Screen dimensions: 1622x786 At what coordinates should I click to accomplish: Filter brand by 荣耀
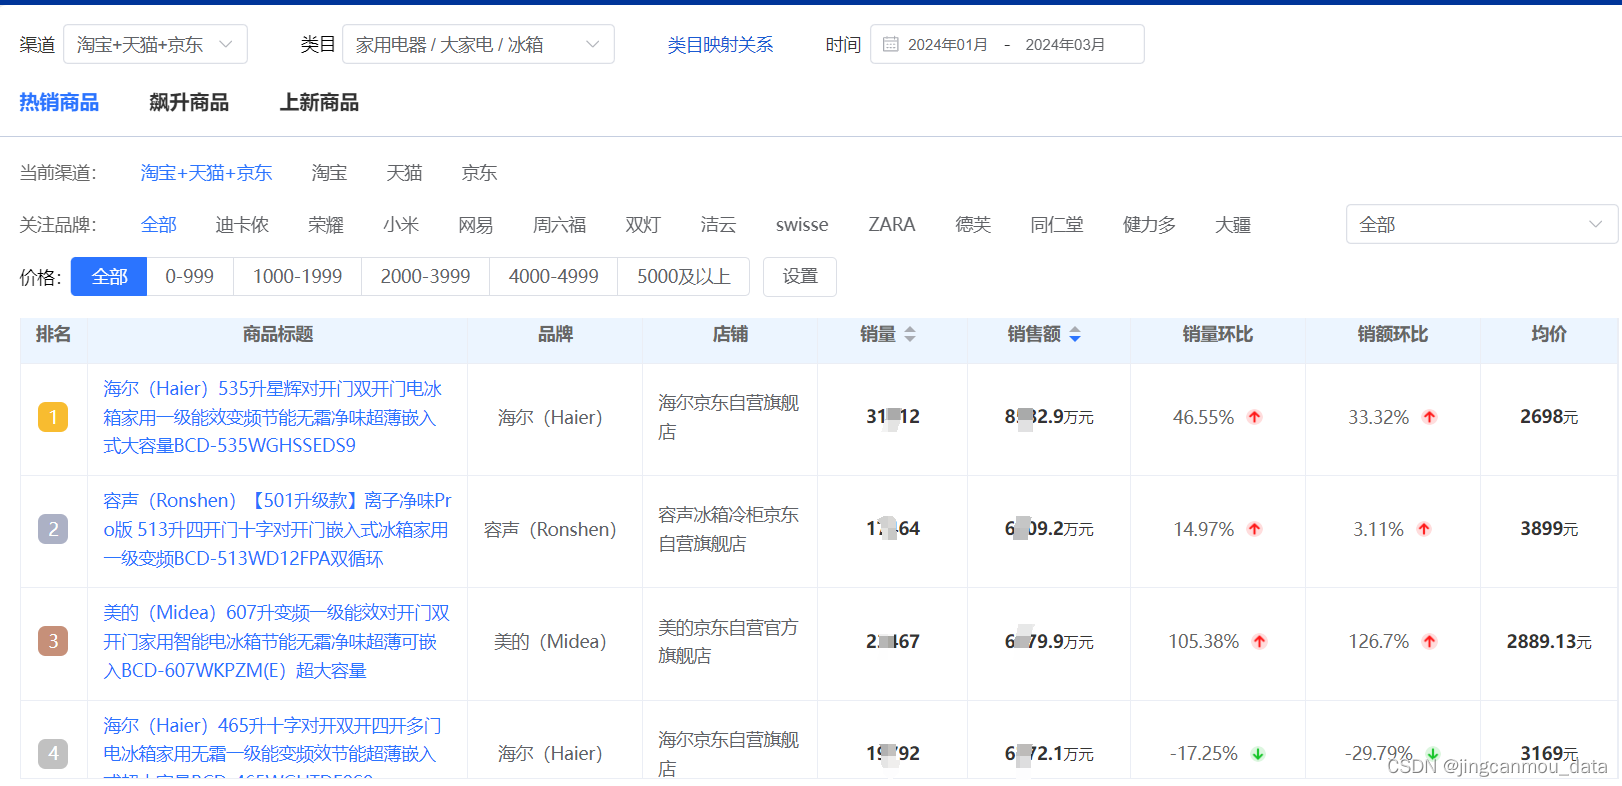[x=326, y=225]
